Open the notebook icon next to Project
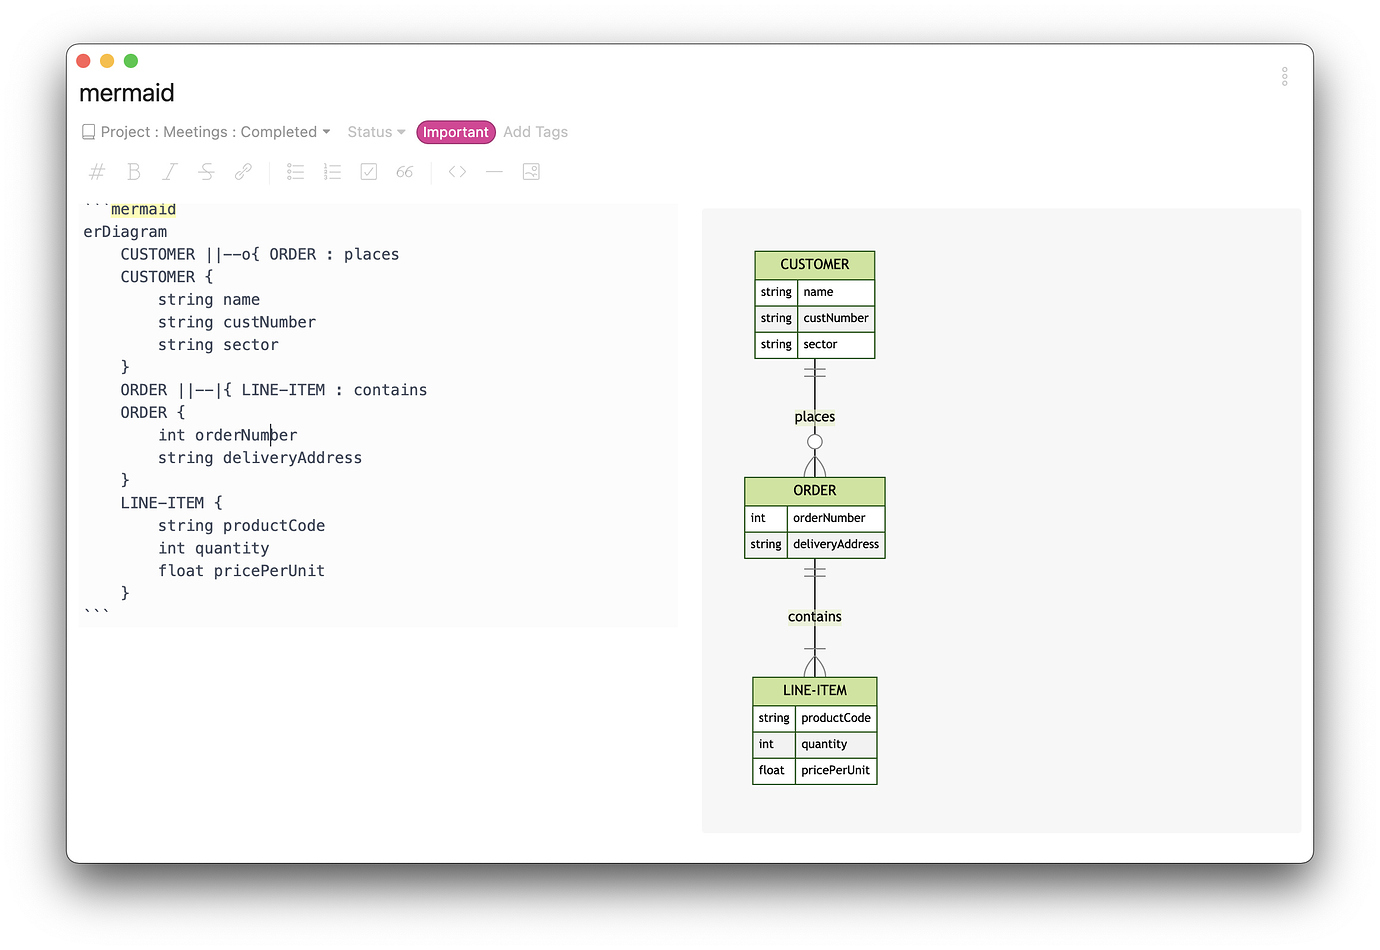Image resolution: width=1380 pixels, height=950 pixels. [88, 131]
